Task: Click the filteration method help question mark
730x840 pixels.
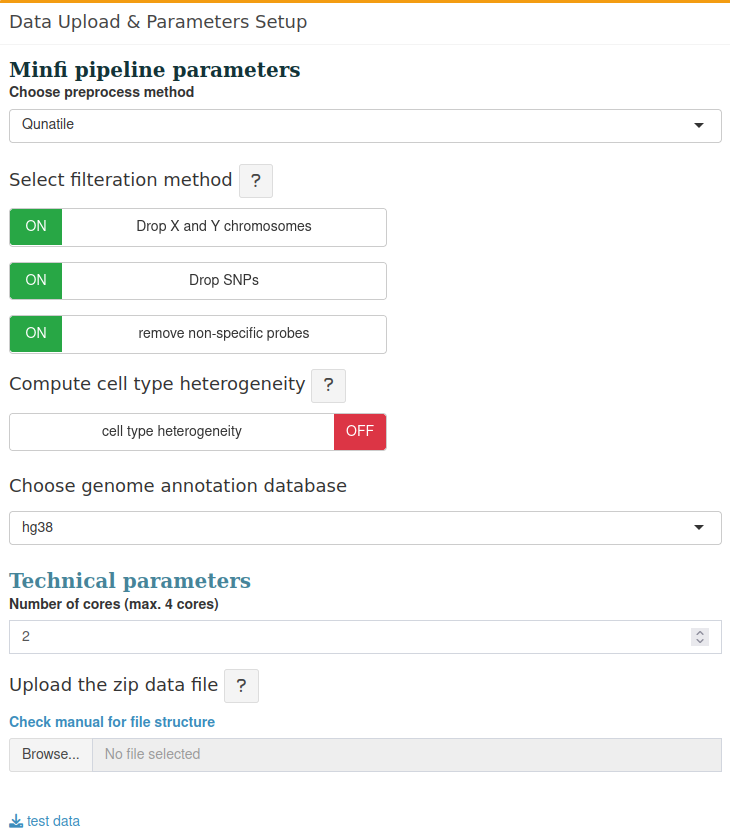Action: (x=255, y=181)
